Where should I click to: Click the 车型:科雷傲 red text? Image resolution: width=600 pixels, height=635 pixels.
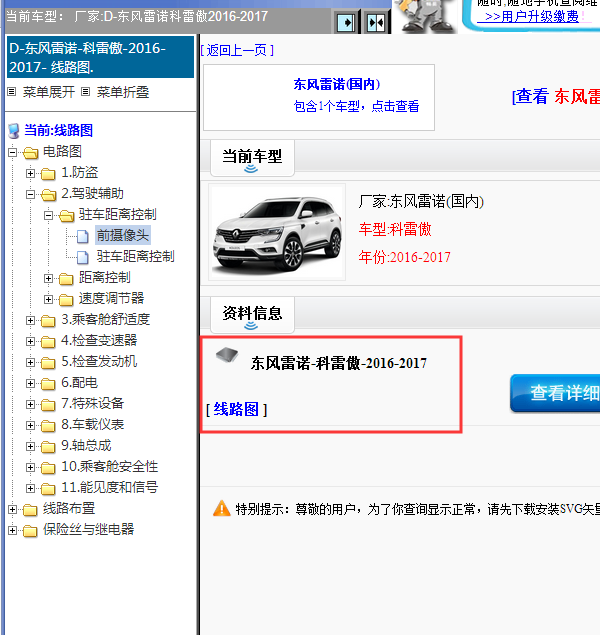pyautogui.click(x=395, y=229)
